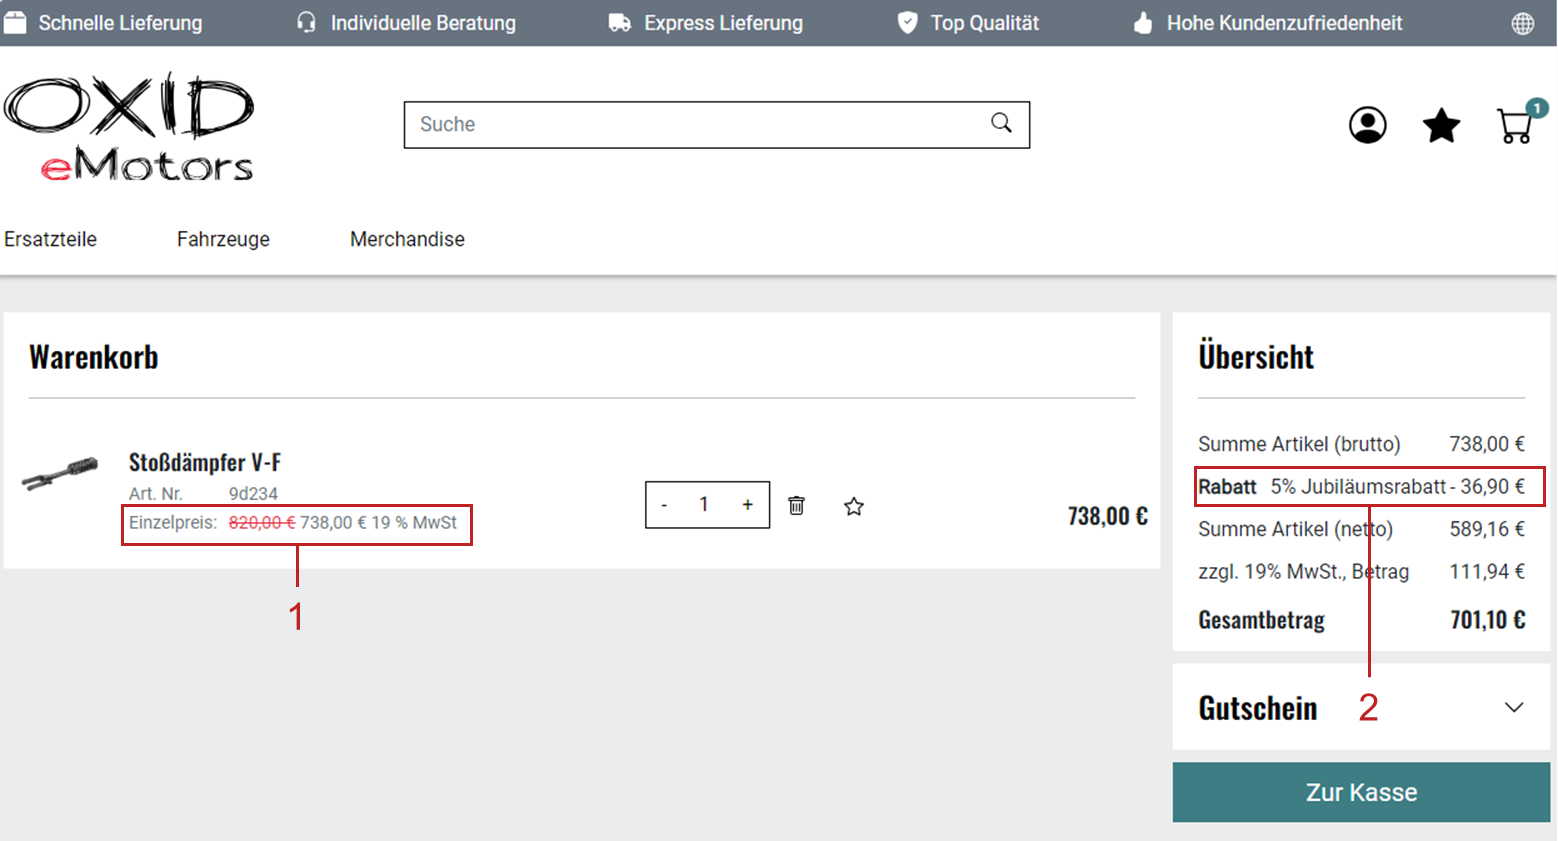Image resolution: width=1558 pixels, height=841 pixels.
Task: Expand the Gutschein section chevron
Action: pyautogui.click(x=1513, y=708)
